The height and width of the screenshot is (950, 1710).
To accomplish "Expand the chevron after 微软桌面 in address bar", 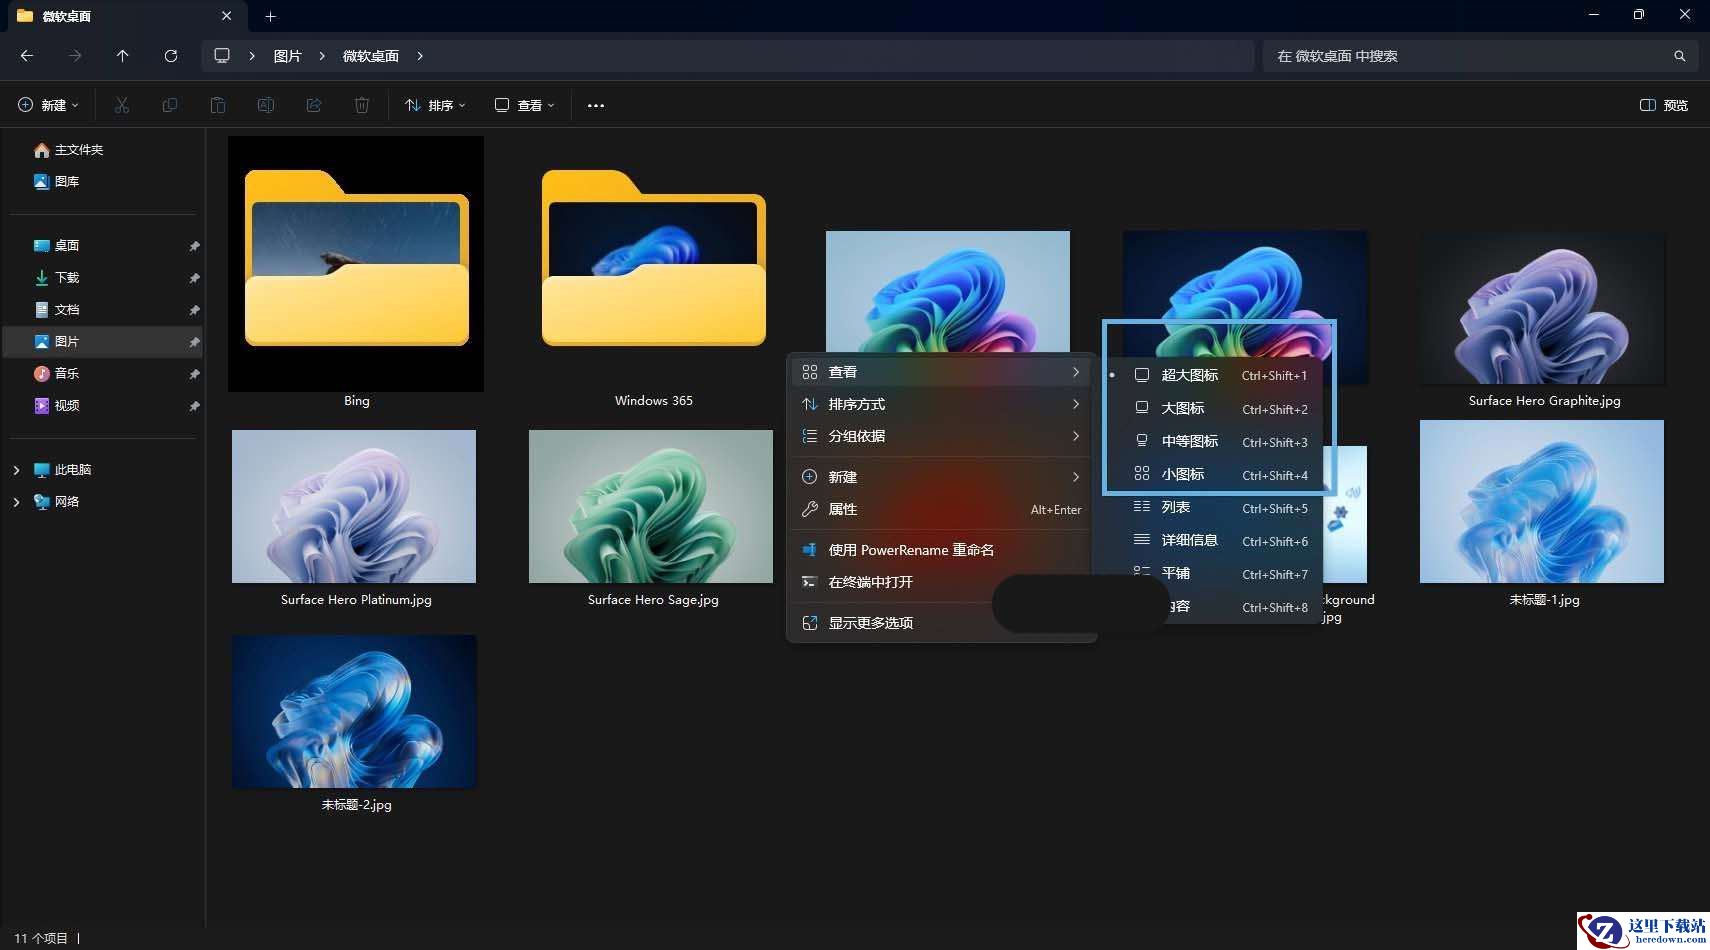I will [420, 56].
